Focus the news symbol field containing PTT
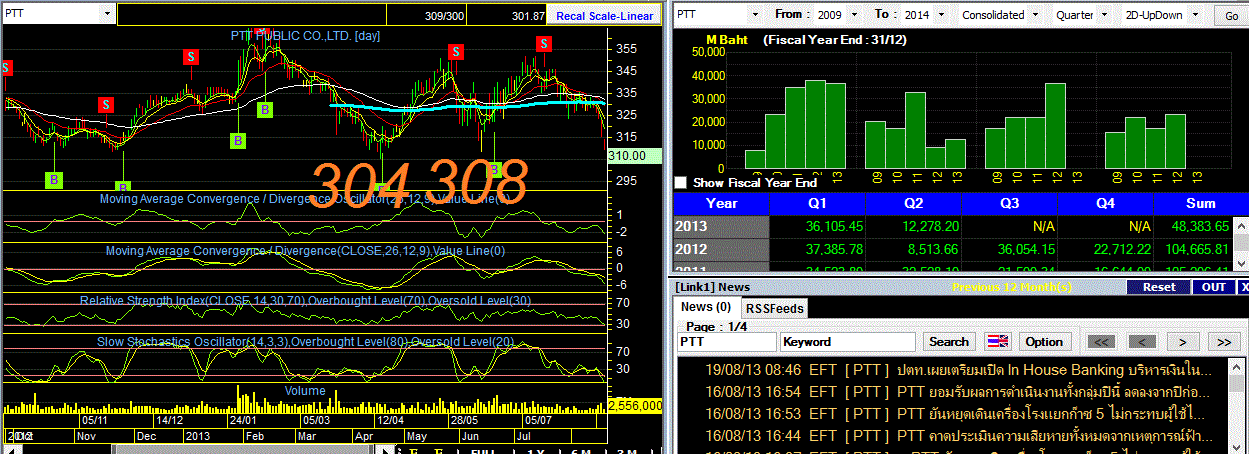The height and width of the screenshot is (454, 1249). click(x=726, y=341)
